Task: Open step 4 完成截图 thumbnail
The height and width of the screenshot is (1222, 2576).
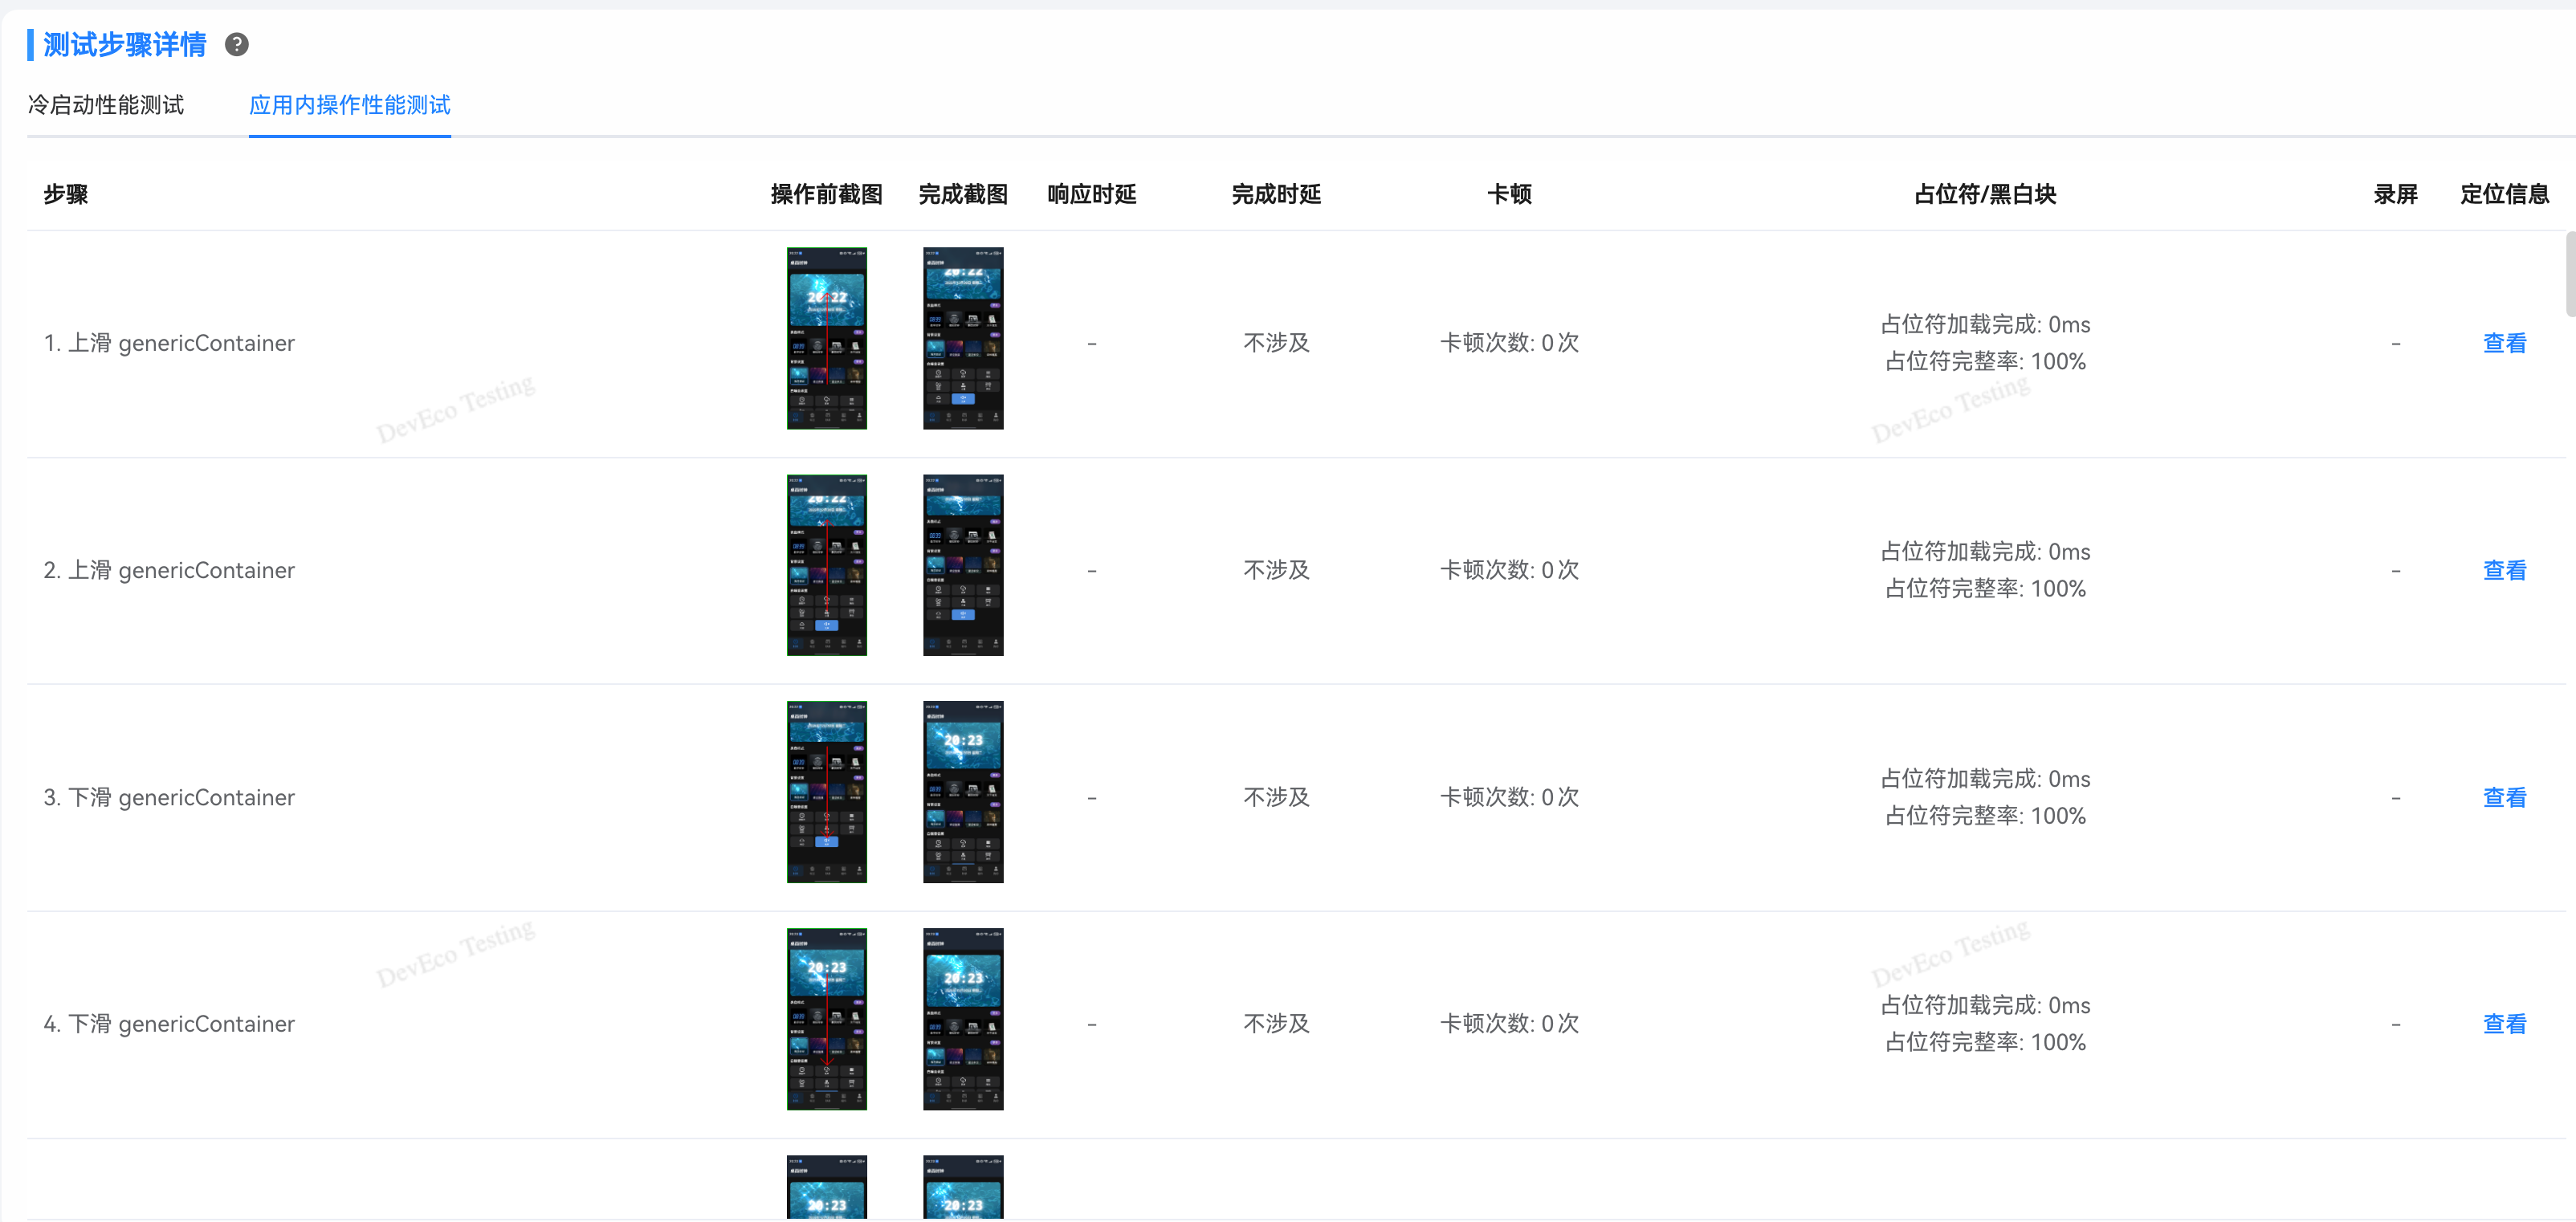Action: coord(963,1019)
